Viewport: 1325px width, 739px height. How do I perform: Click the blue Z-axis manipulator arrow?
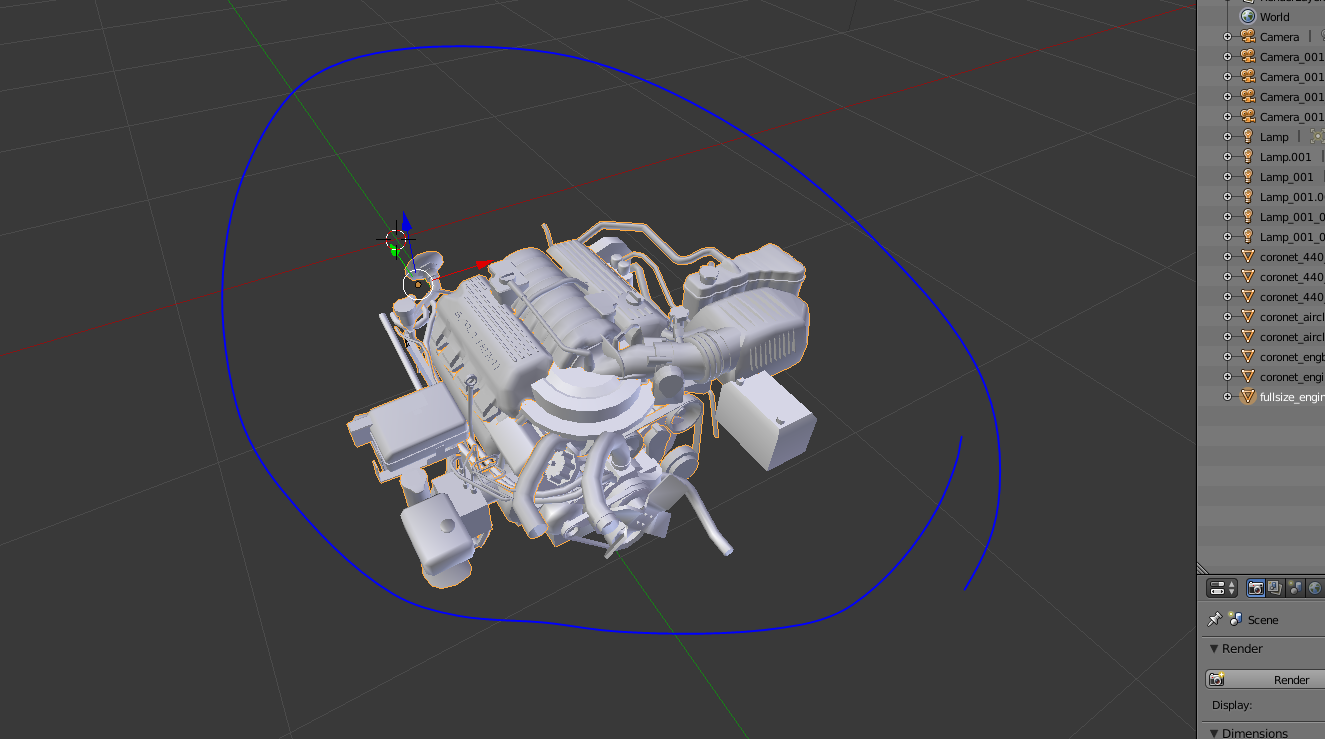click(x=406, y=223)
